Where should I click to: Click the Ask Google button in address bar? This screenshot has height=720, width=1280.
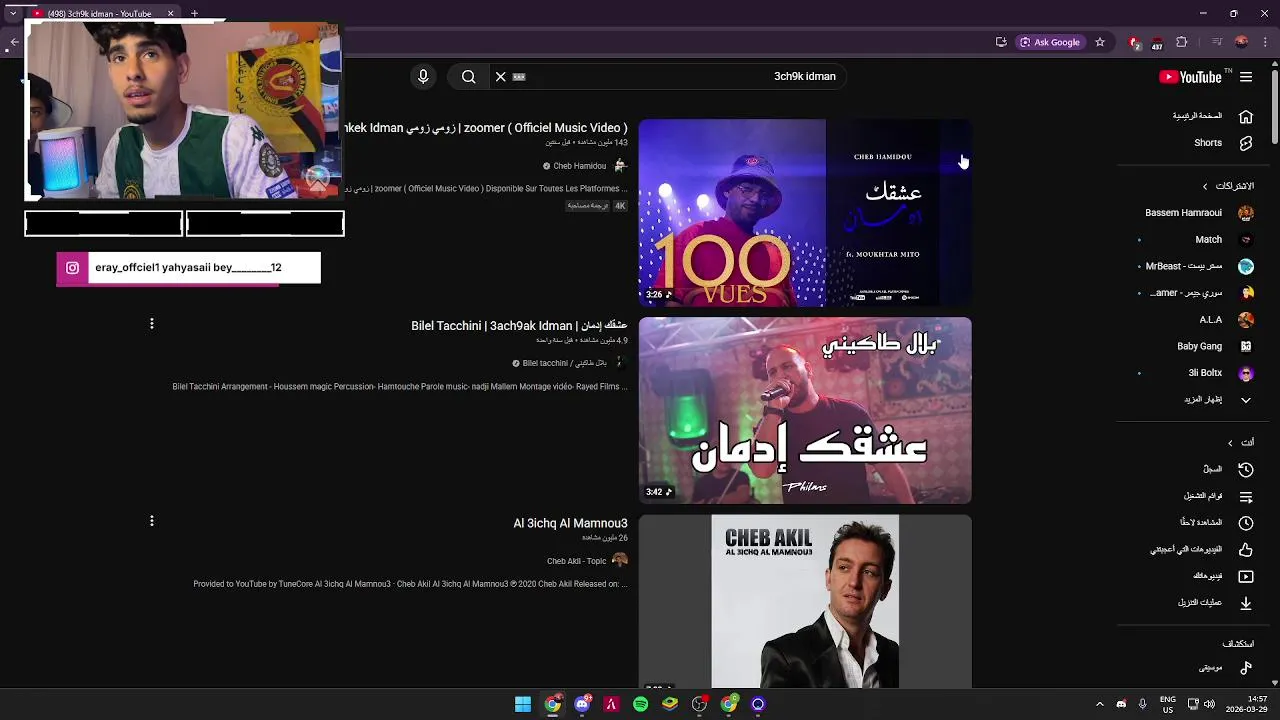(x=1050, y=42)
